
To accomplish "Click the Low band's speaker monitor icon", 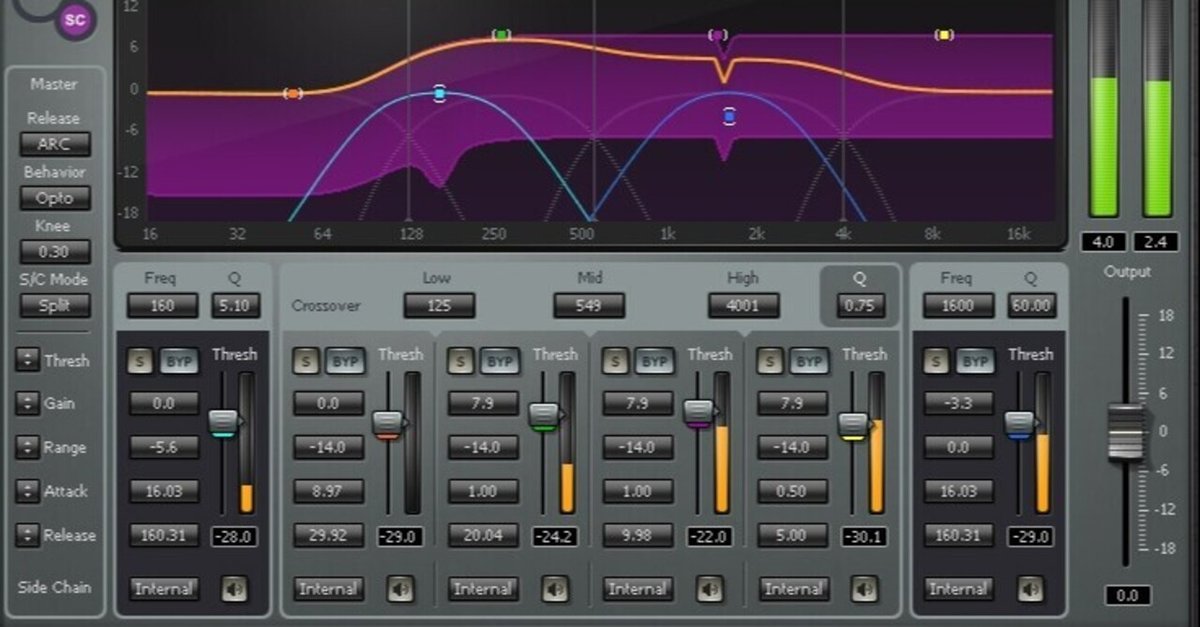I will [x=400, y=589].
